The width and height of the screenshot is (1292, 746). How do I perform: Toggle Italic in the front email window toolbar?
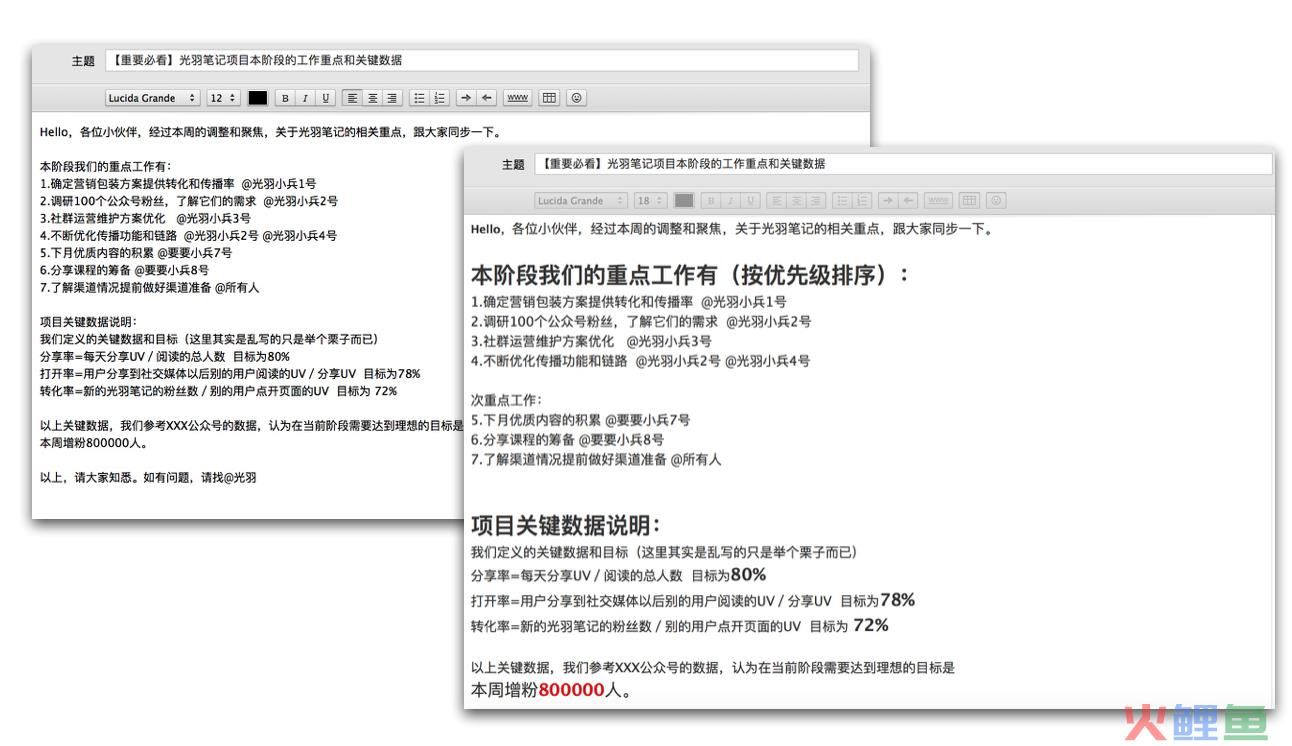(x=729, y=201)
